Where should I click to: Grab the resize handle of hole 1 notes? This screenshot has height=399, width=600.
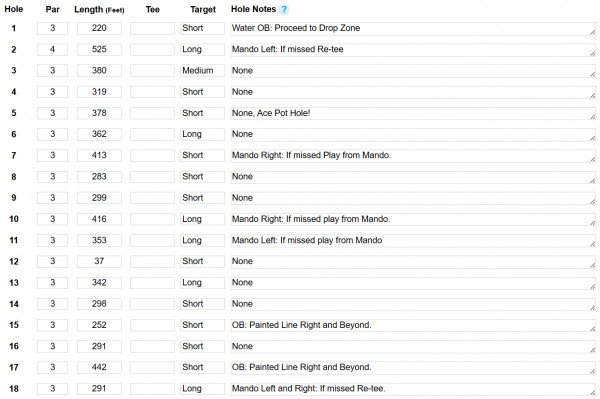click(592, 33)
